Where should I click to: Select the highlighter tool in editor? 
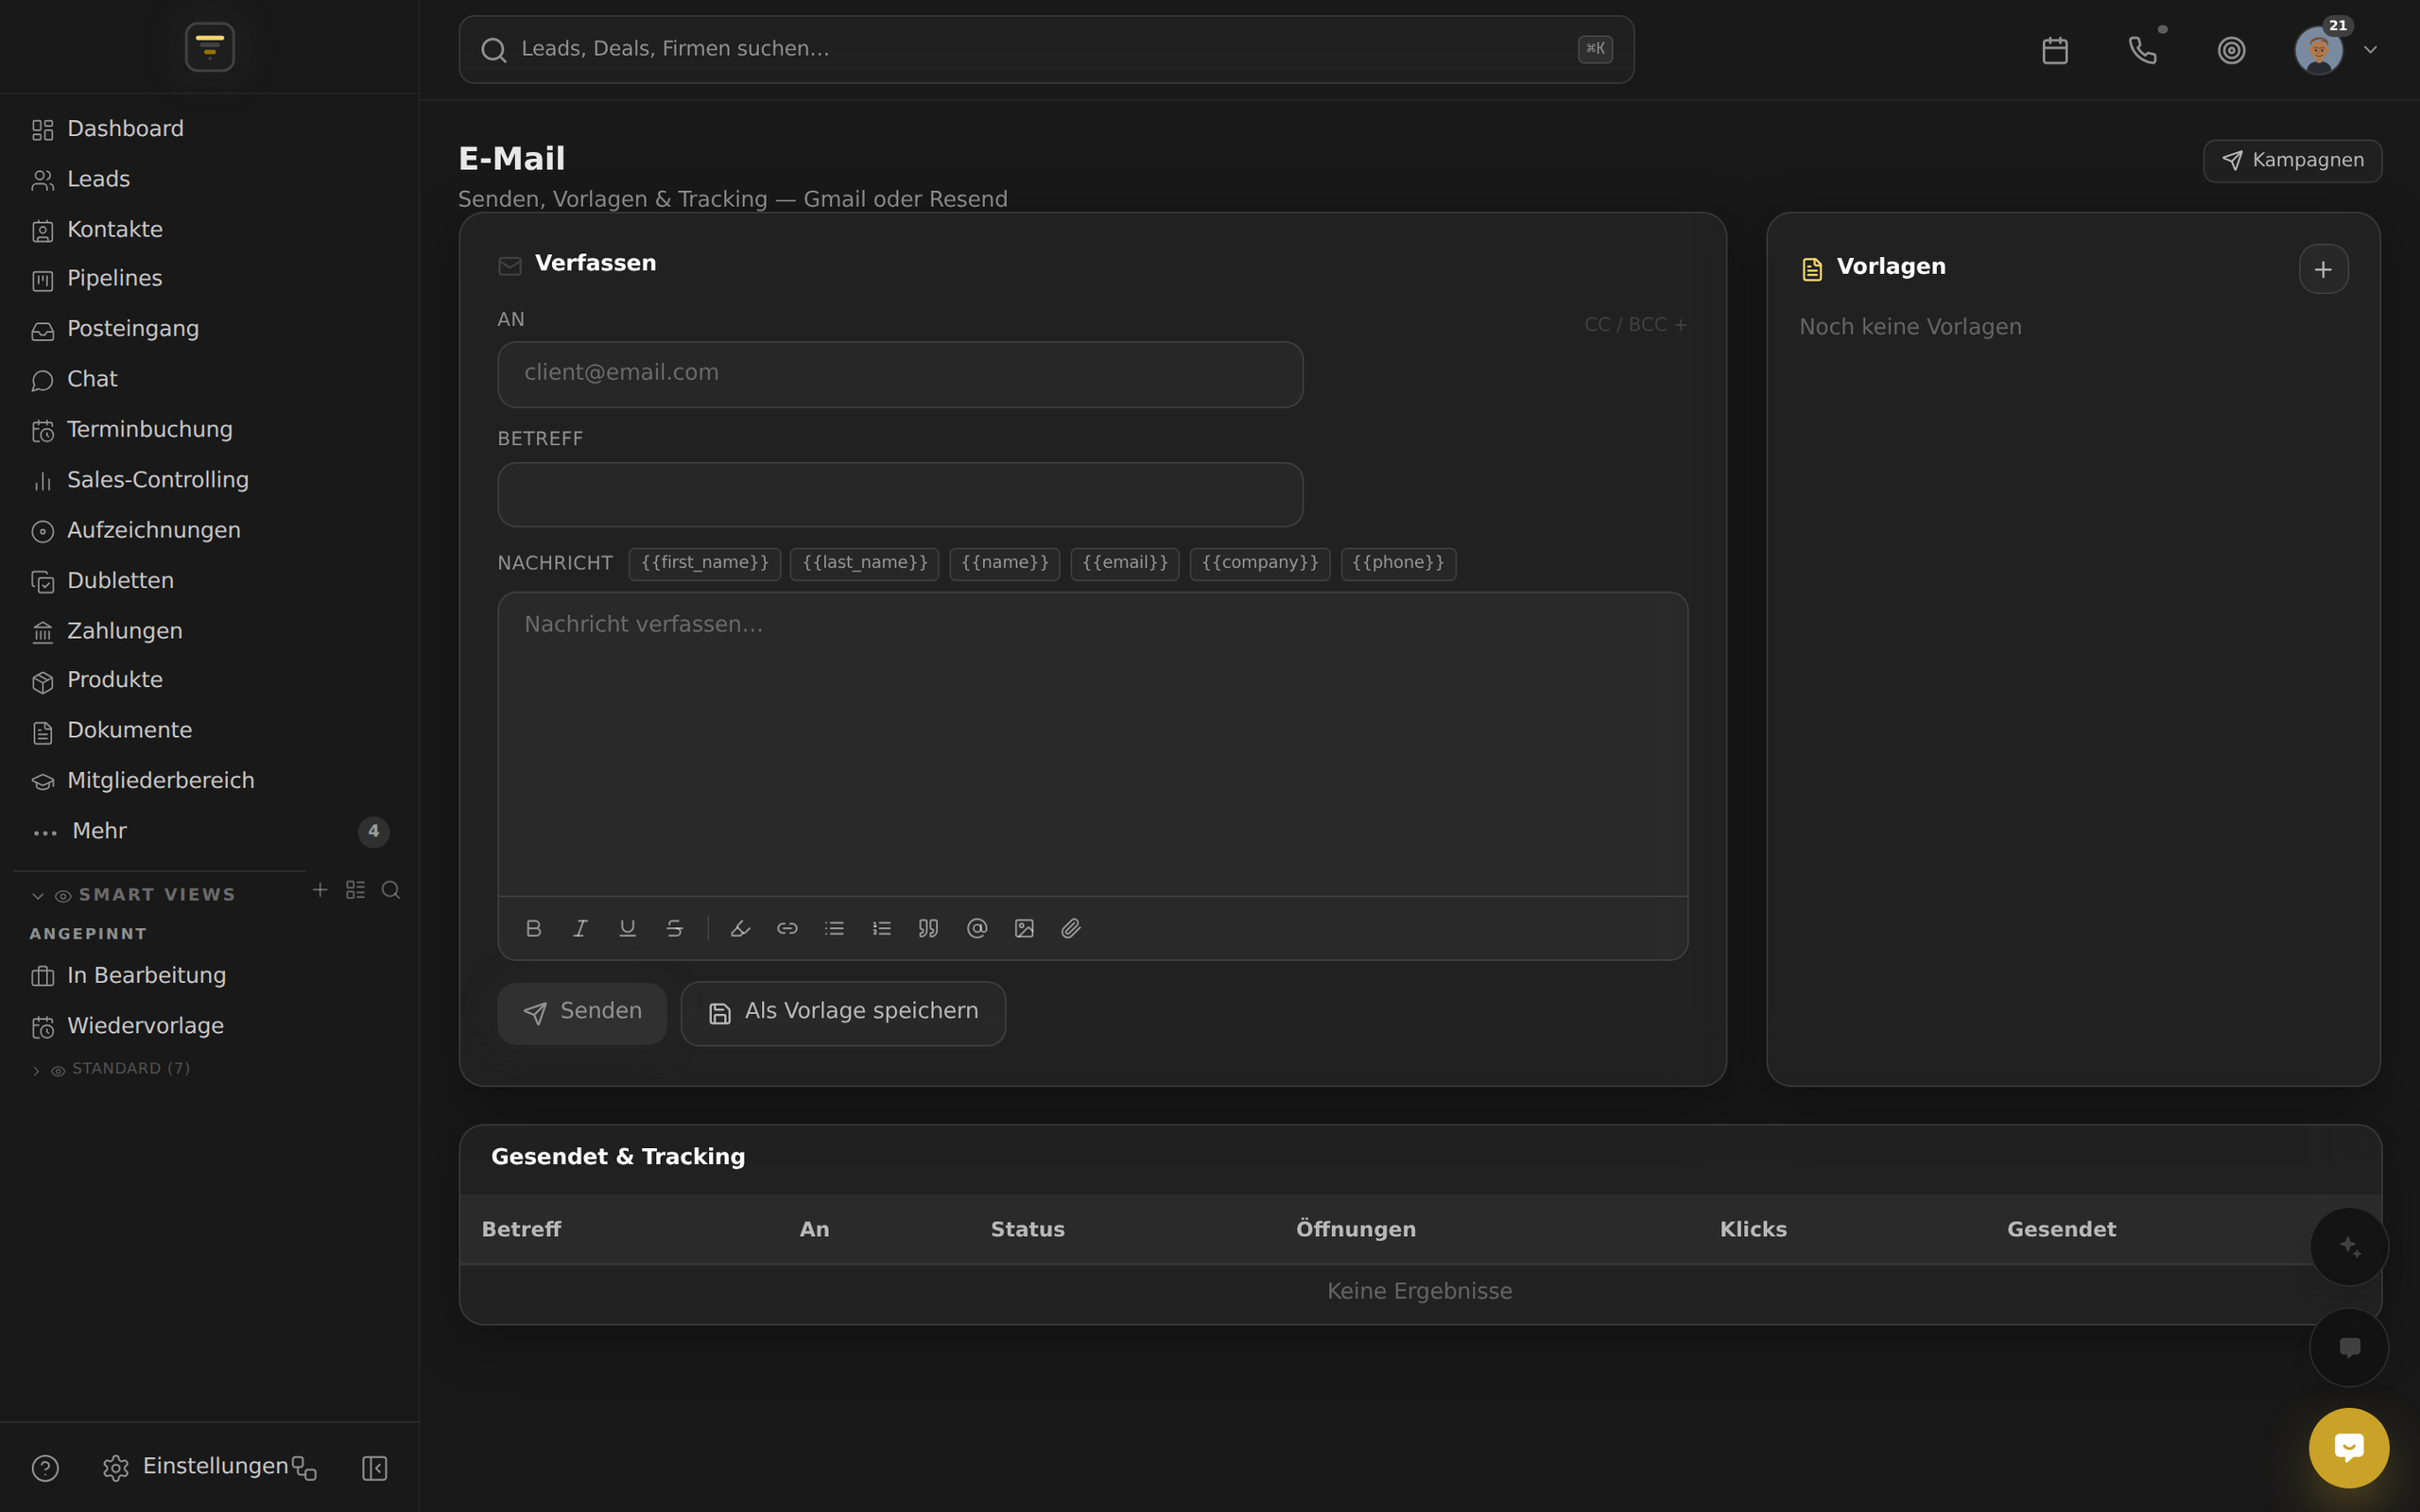tap(740, 928)
